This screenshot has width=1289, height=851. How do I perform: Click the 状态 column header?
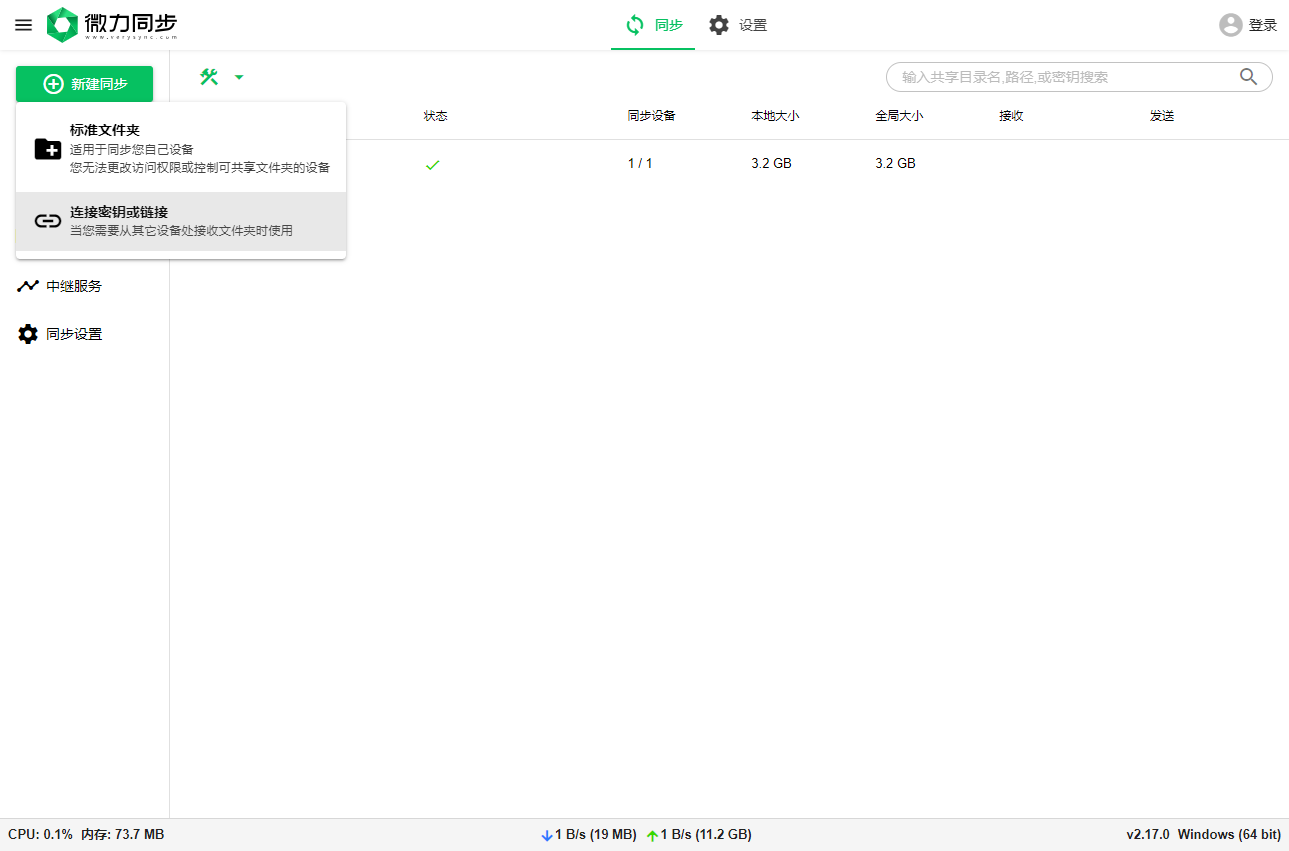(x=436, y=116)
